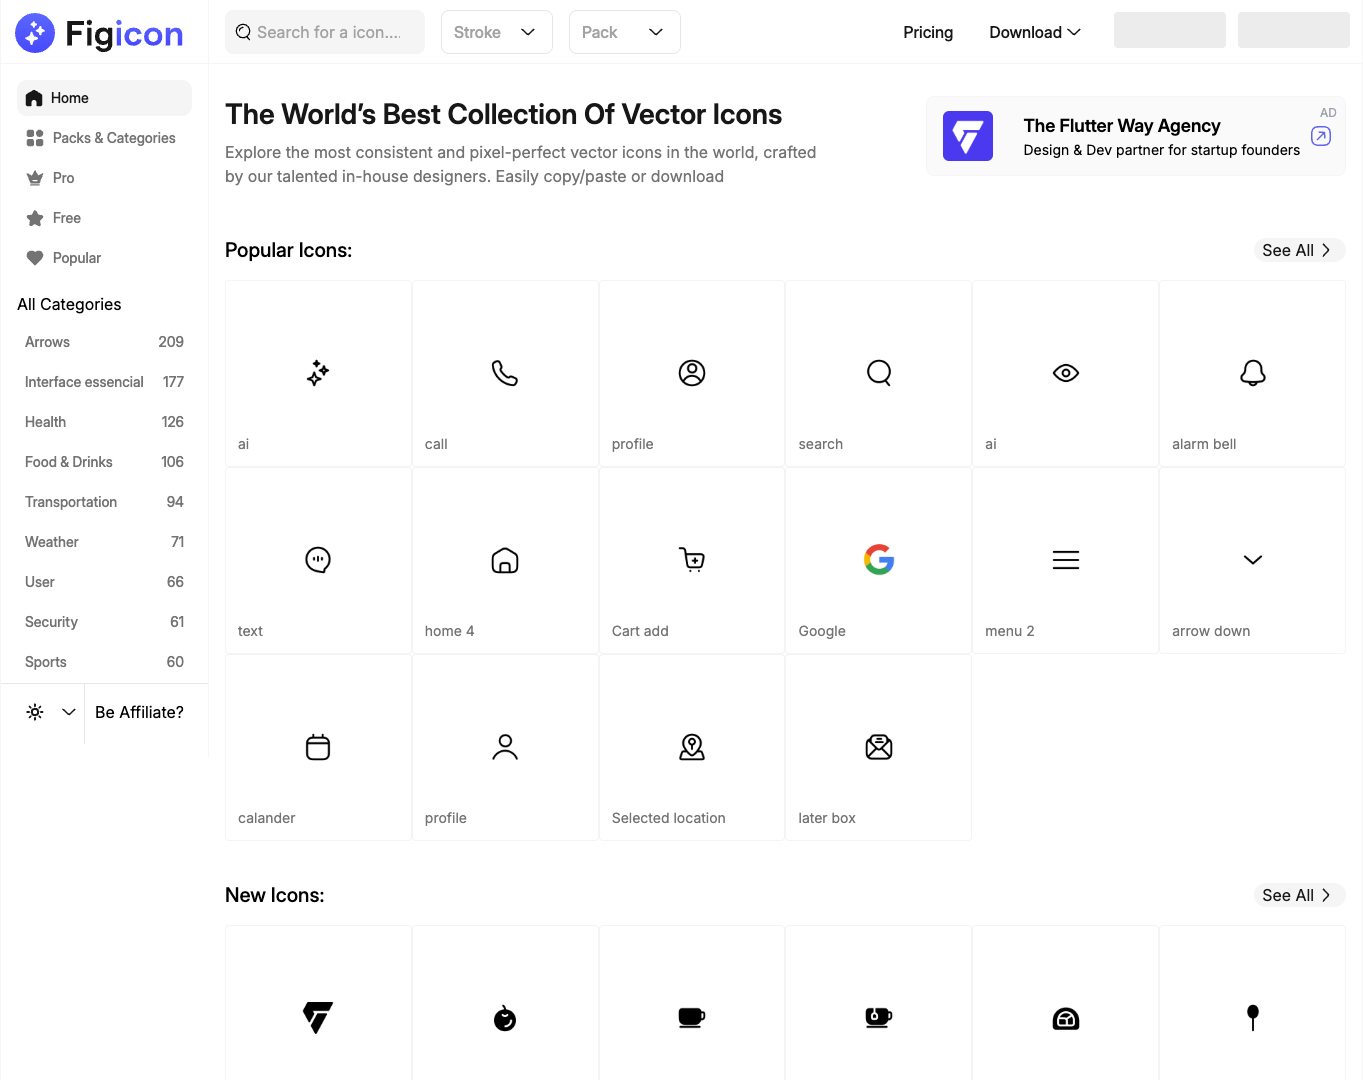Open the Be Affiliate link

pyautogui.click(x=138, y=712)
